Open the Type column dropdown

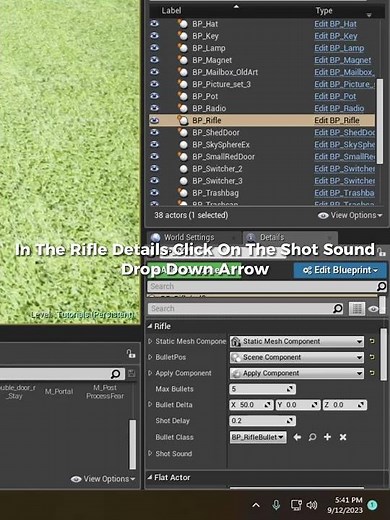369,15
